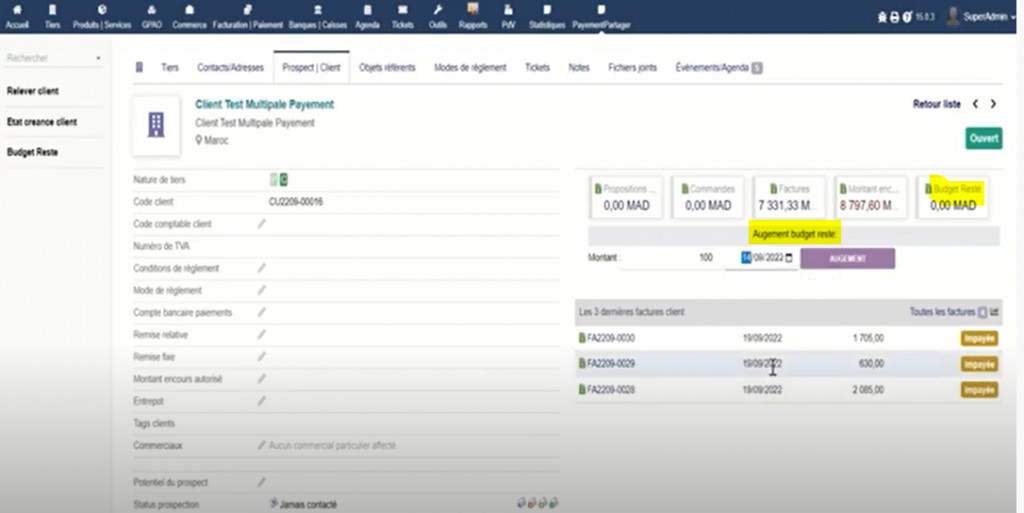1024x513 pixels.
Task: Open the Contacts/Adresses tab
Action: [230, 68]
